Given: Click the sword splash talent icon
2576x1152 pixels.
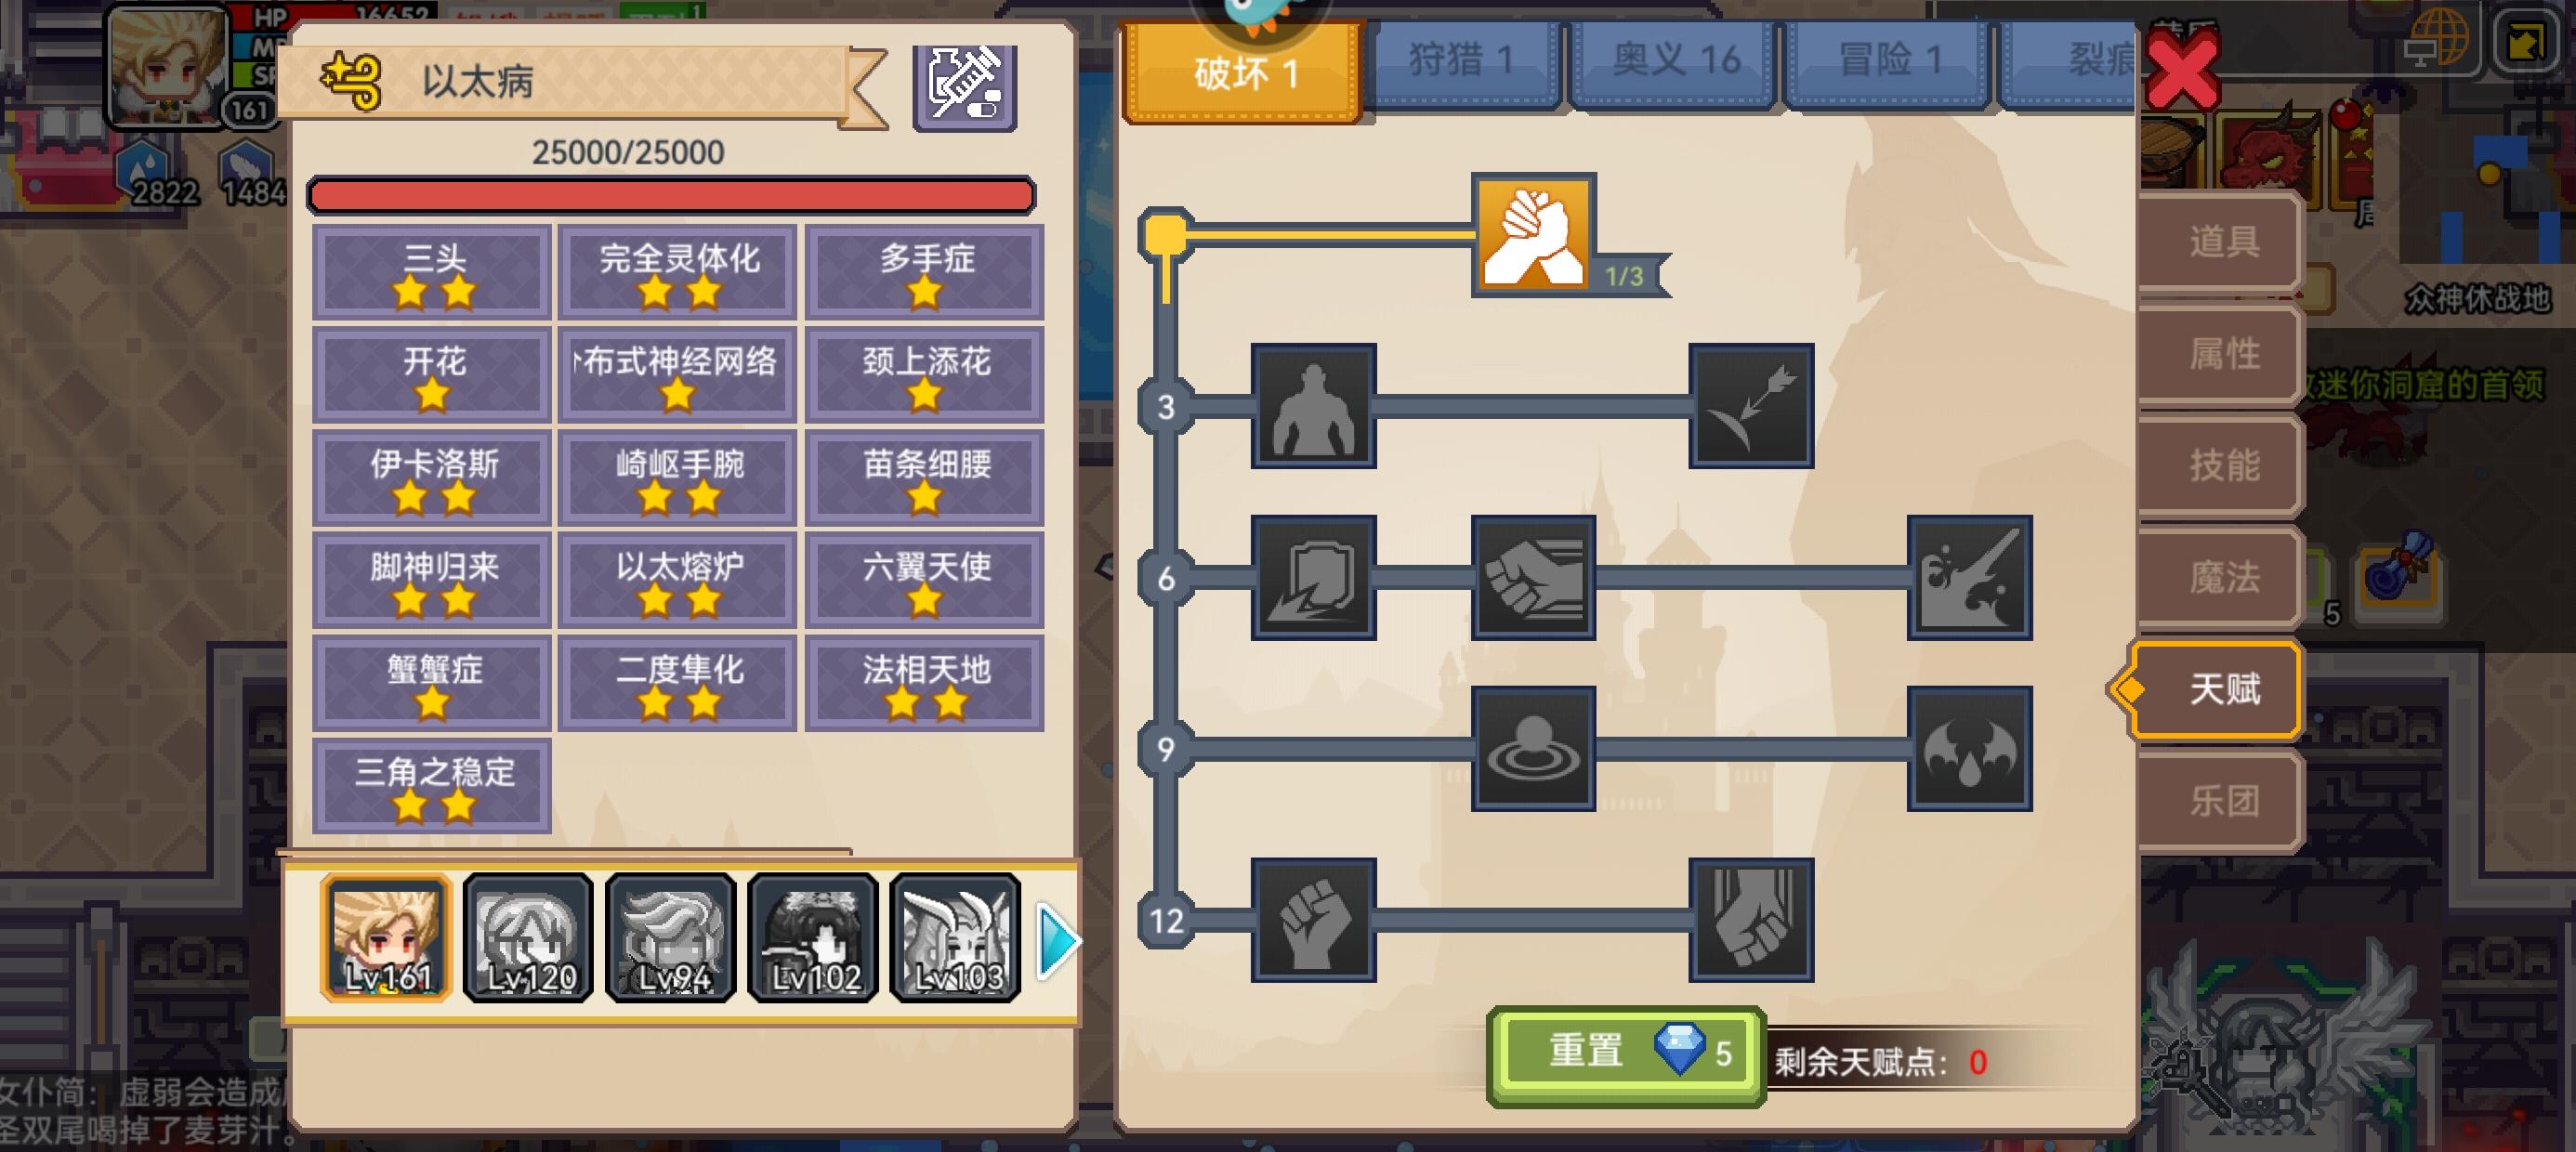Looking at the screenshot, I should [1969, 577].
